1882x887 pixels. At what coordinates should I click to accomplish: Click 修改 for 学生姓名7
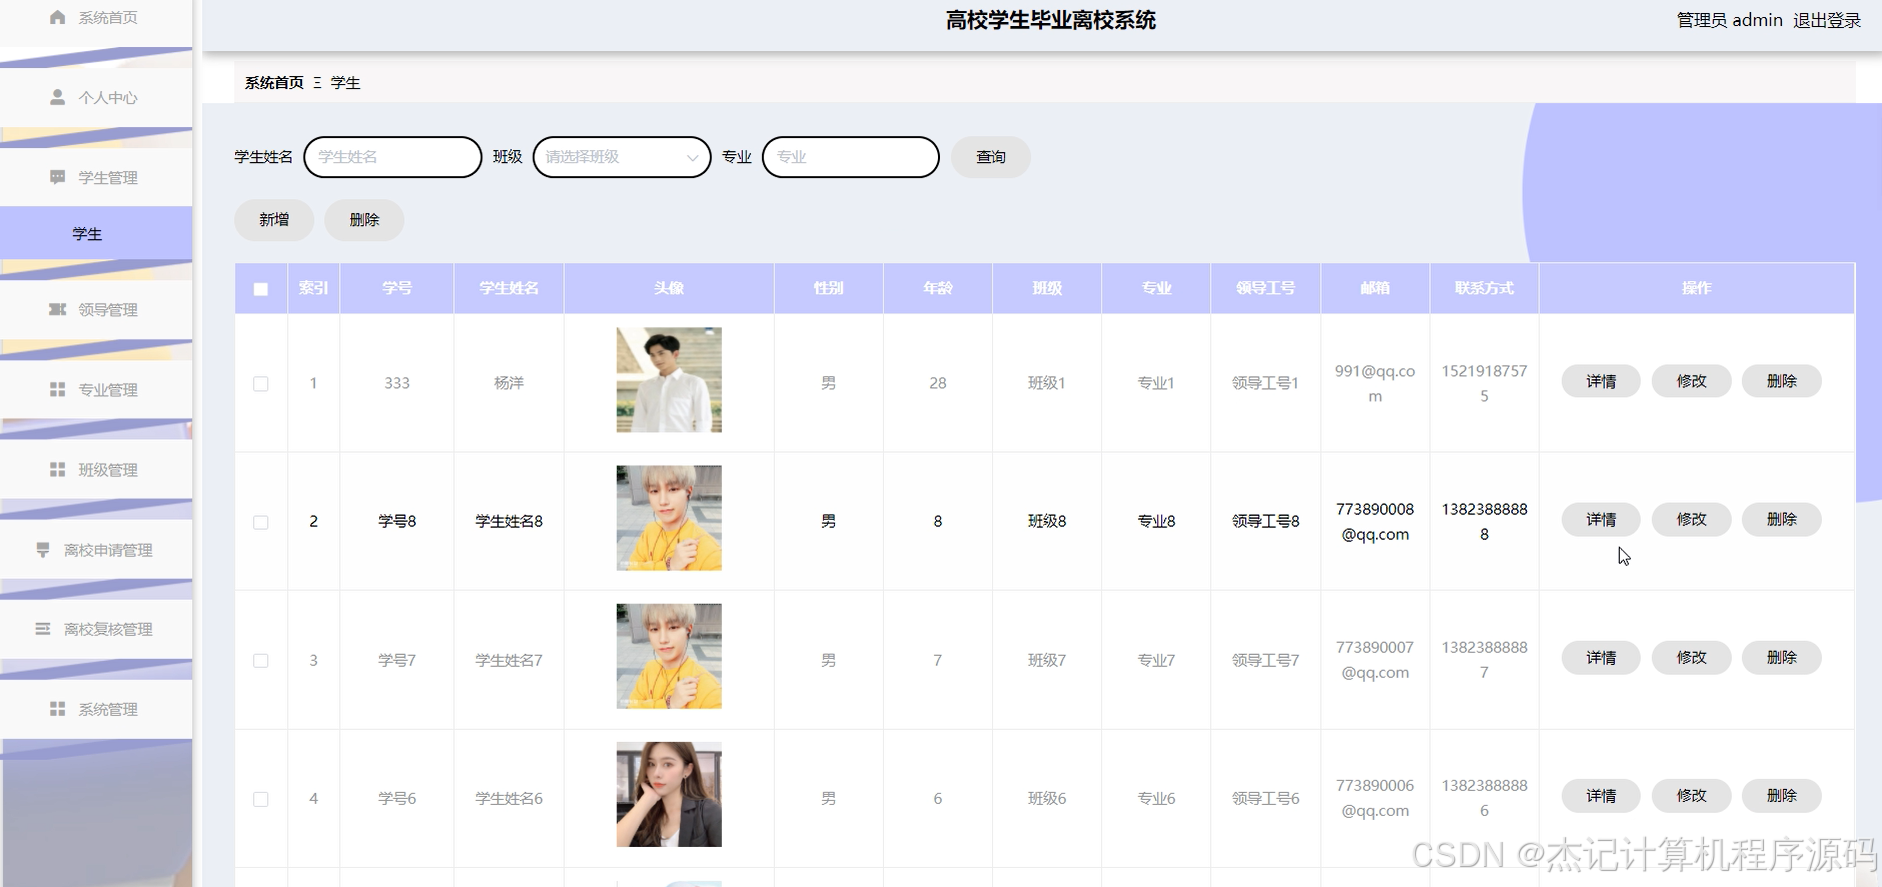(x=1691, y=657)
